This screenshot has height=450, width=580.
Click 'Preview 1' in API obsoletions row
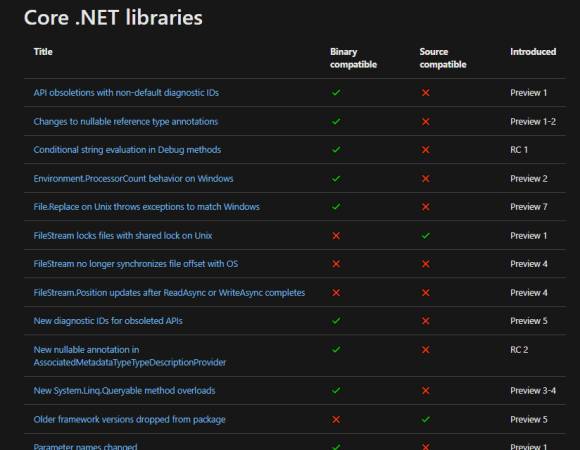[528, 93]
